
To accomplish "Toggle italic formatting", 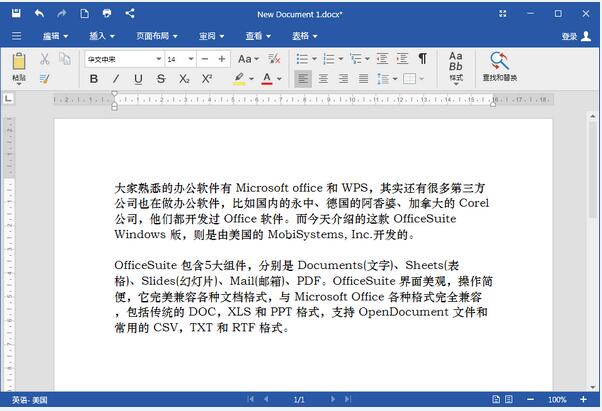I will pos(116,79).
